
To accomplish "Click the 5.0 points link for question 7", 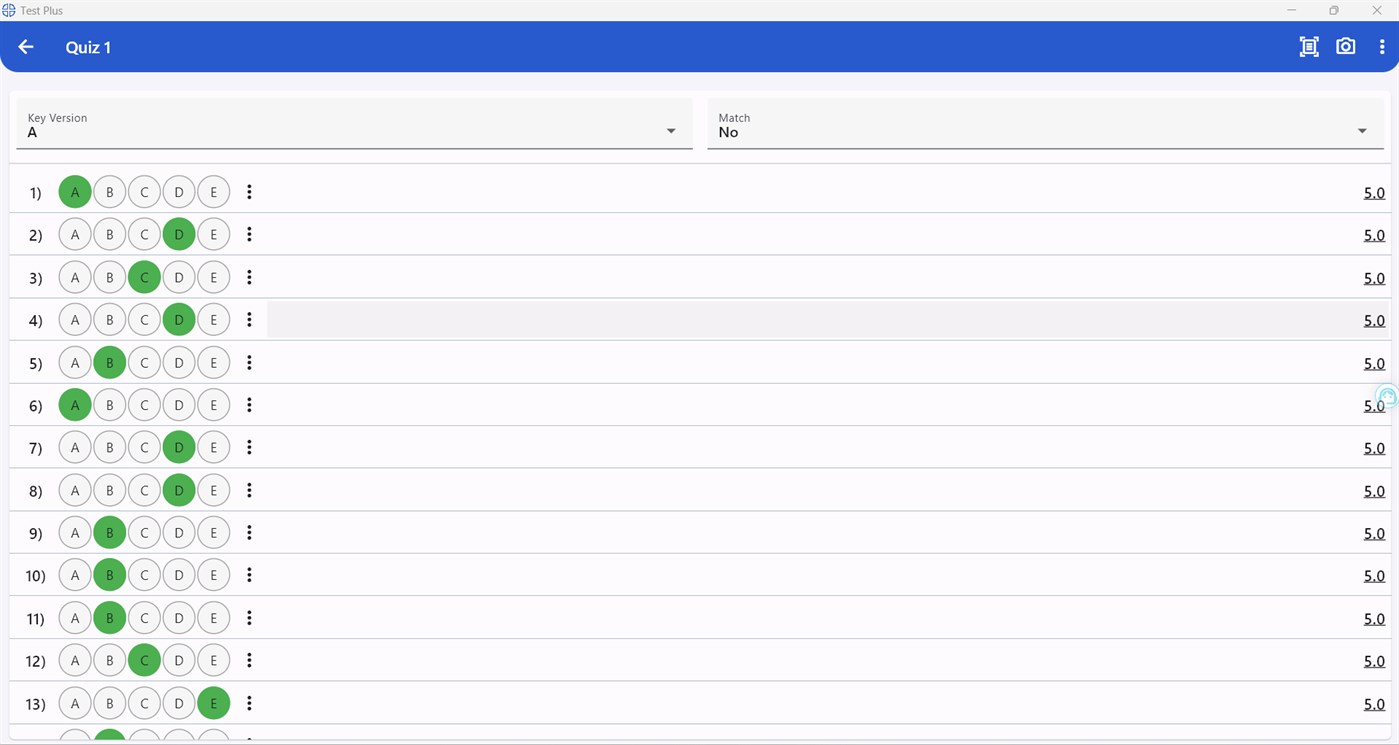I will (1373, 447).
